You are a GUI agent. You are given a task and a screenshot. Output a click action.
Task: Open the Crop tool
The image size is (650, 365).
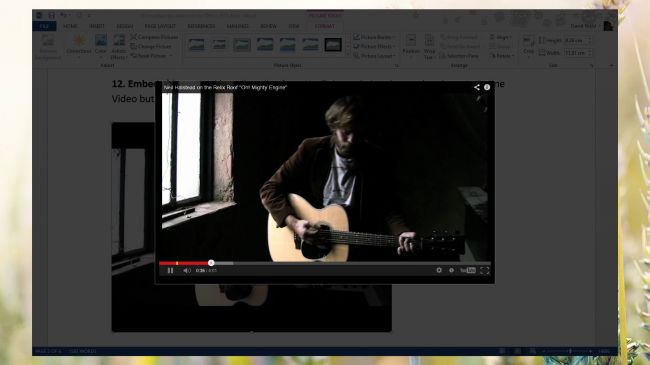click(529, 46)
